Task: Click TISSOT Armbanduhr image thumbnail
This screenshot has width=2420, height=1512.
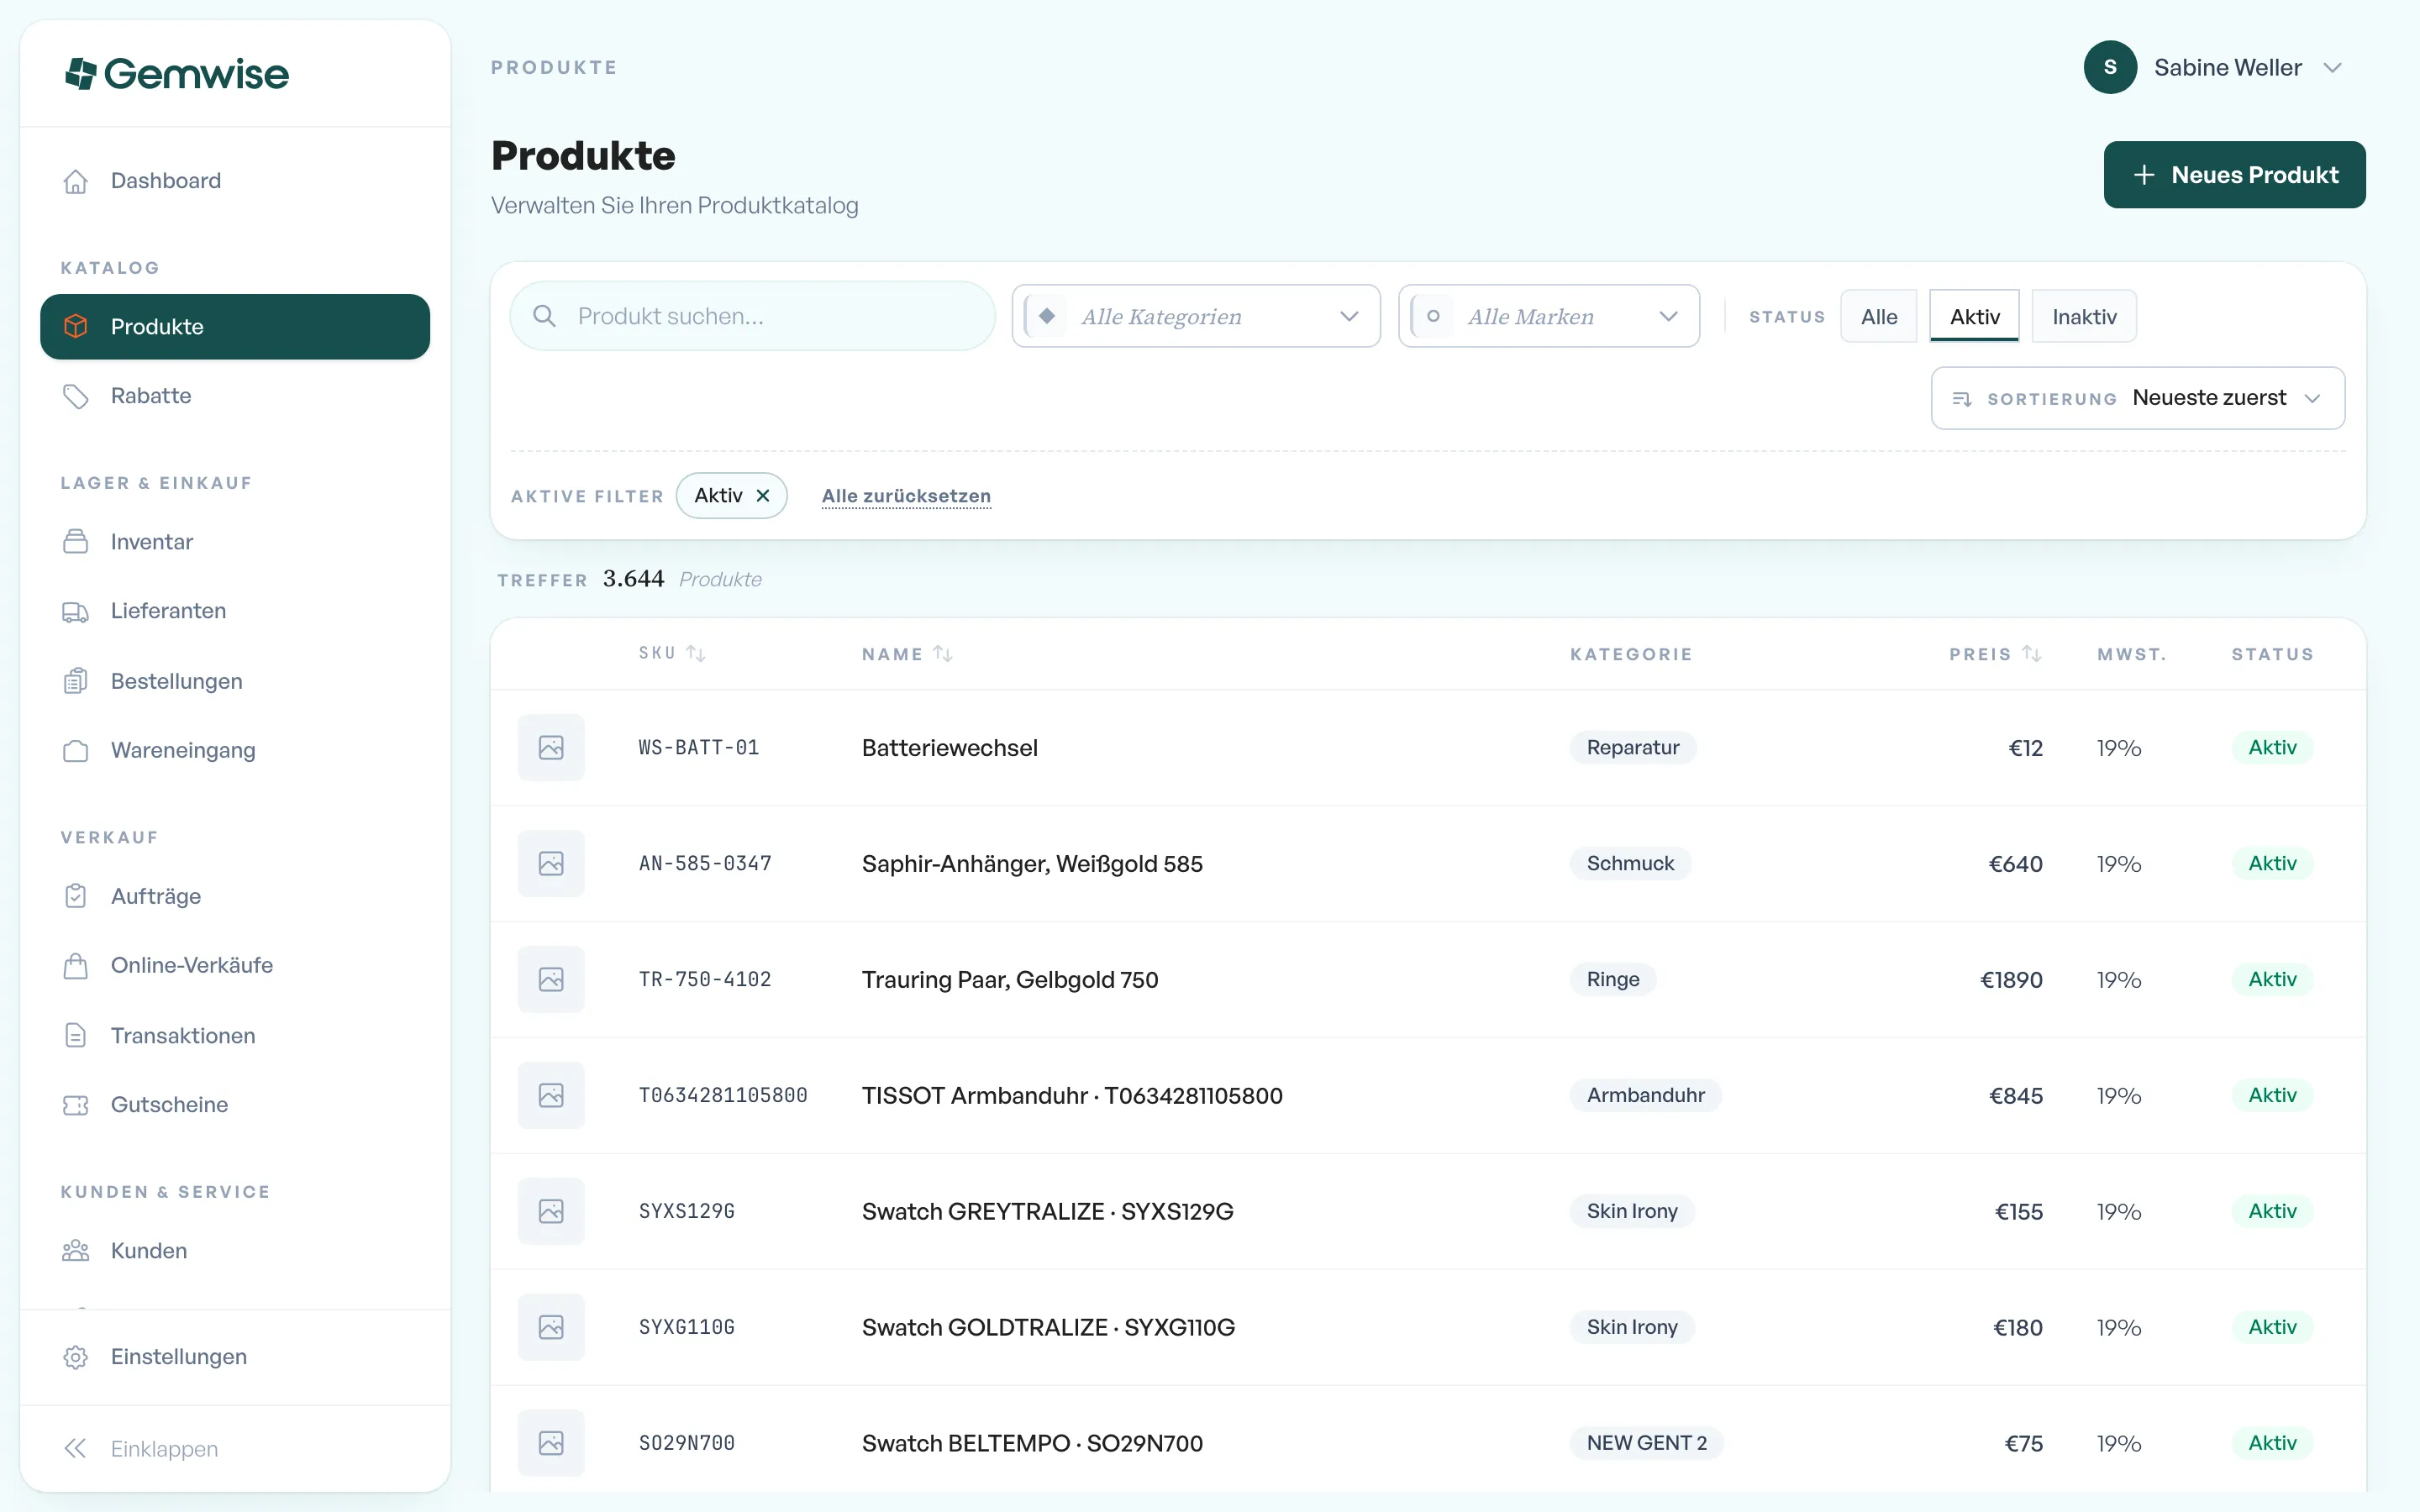Action: coord(551,1095)
